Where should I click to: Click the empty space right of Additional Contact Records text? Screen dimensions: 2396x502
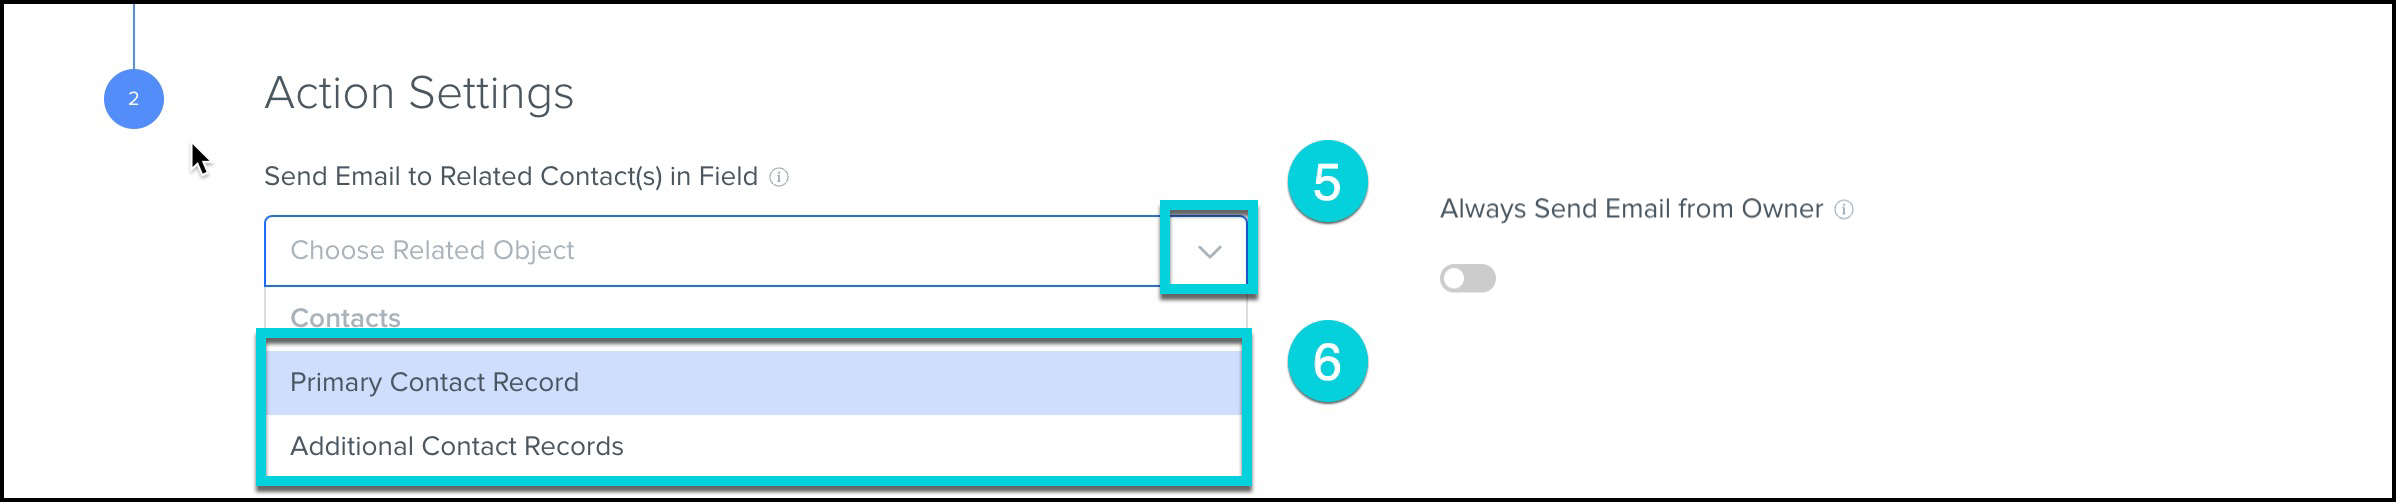tap(930, 446)
